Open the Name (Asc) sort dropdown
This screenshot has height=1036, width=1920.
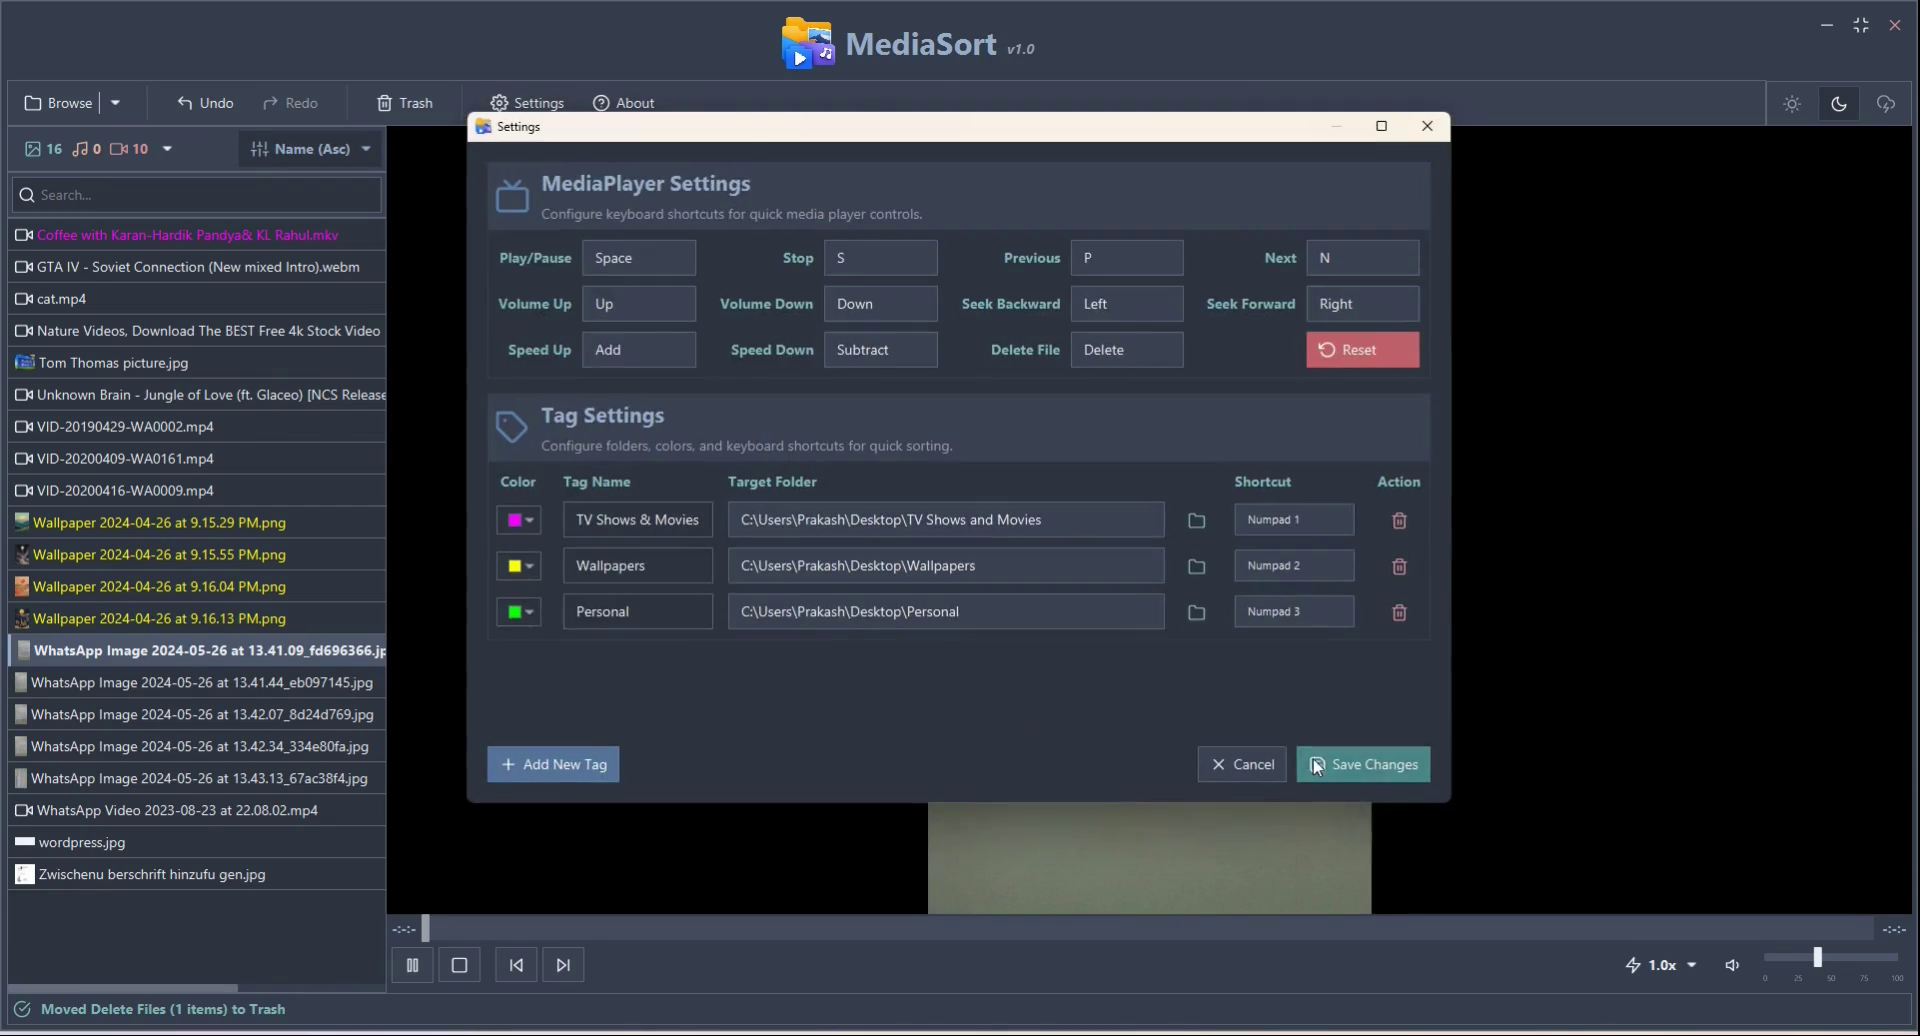pos(310,149)
